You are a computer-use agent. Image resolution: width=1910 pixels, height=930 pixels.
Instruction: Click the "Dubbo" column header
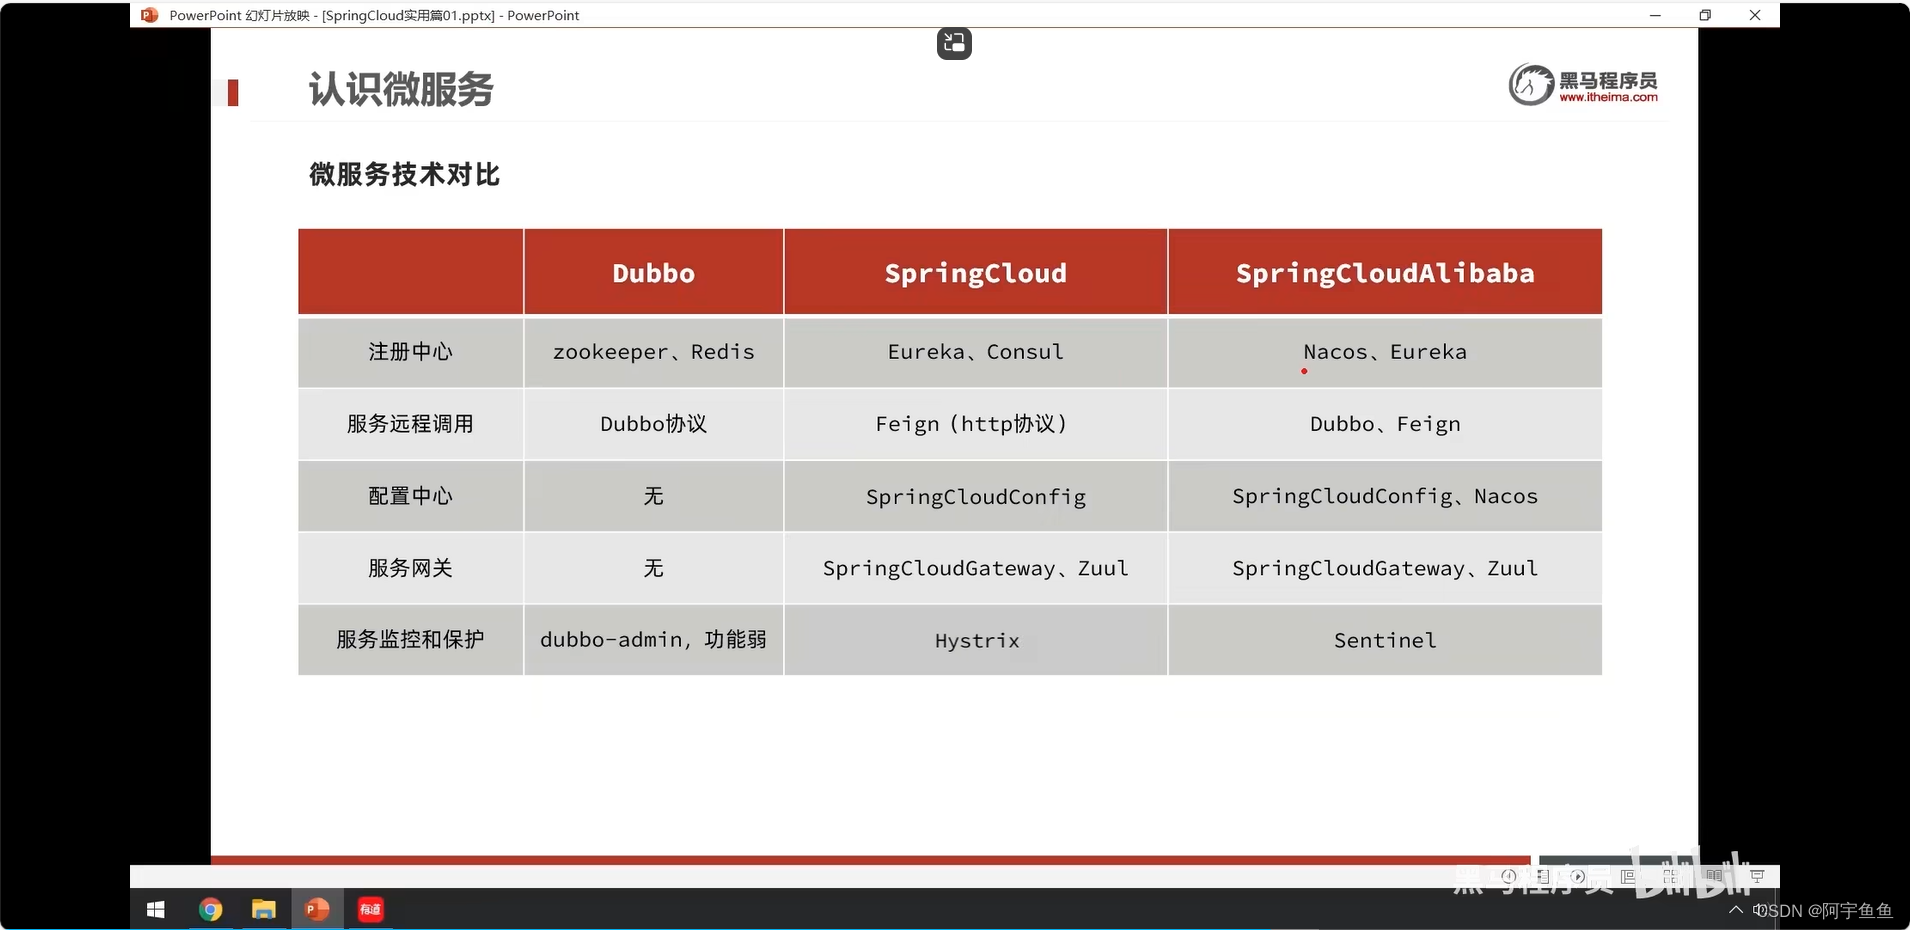(653, 272)
